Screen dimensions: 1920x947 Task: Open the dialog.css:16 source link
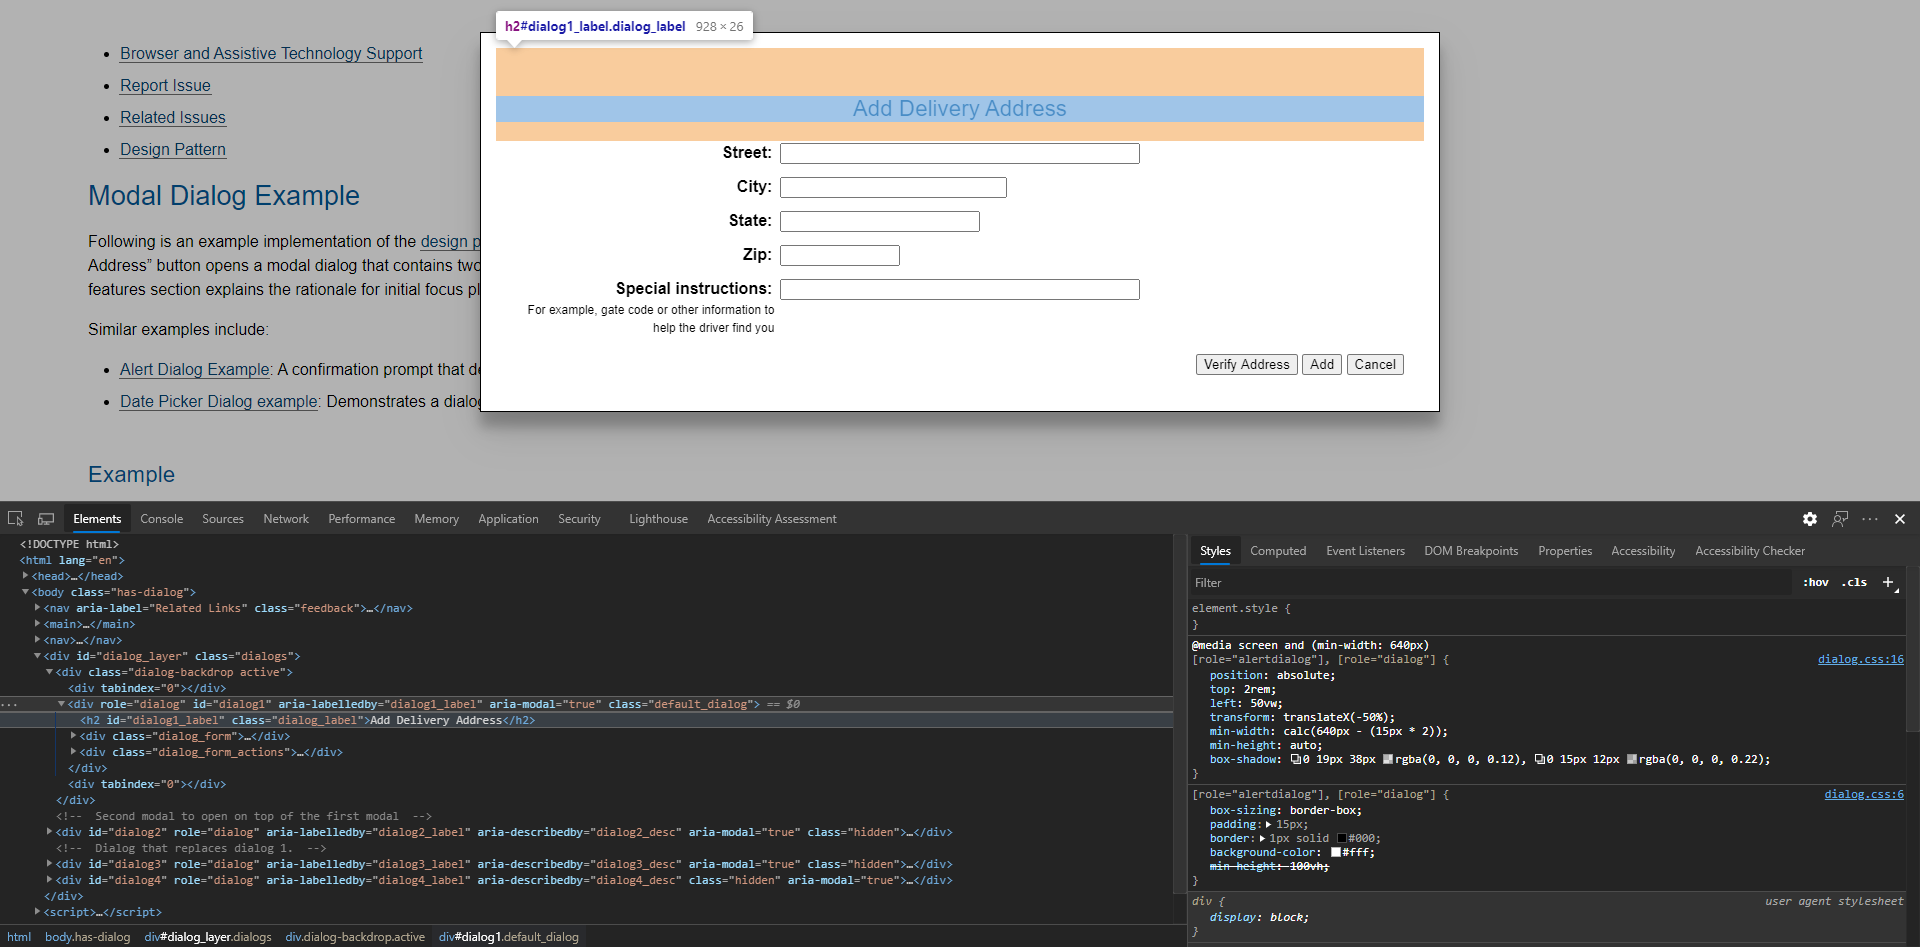(x=1860, y=659)
